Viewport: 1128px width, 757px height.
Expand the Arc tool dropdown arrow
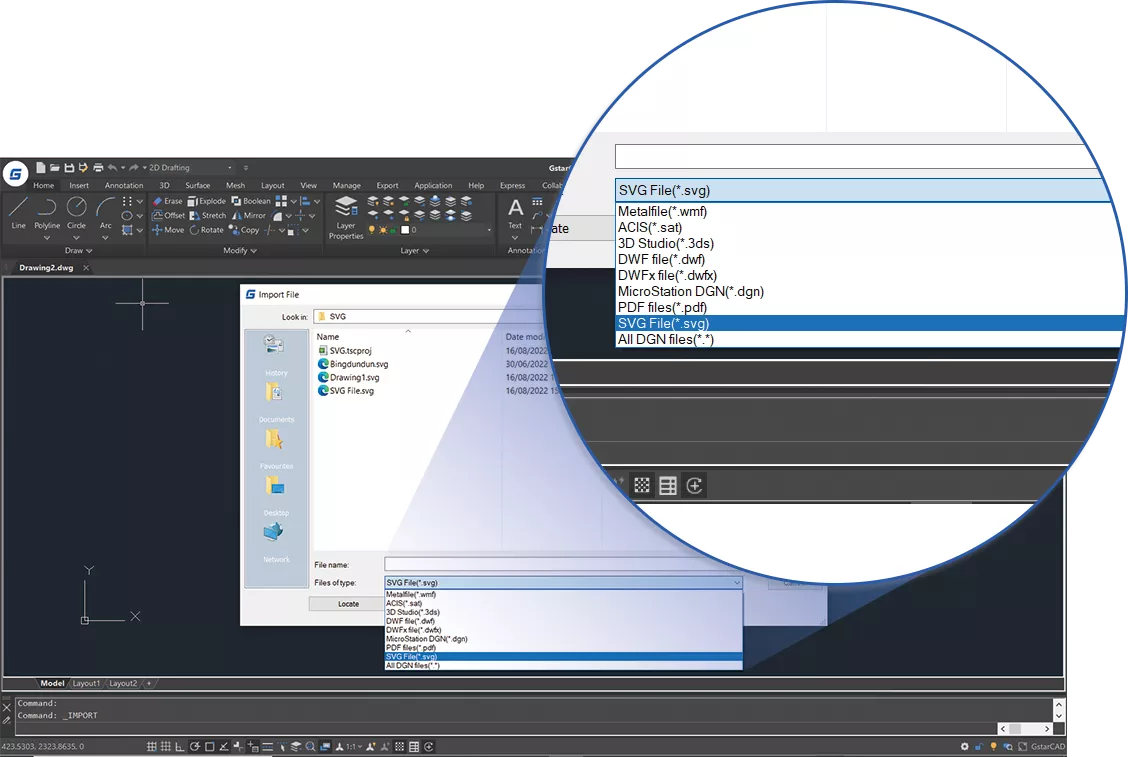105,238
